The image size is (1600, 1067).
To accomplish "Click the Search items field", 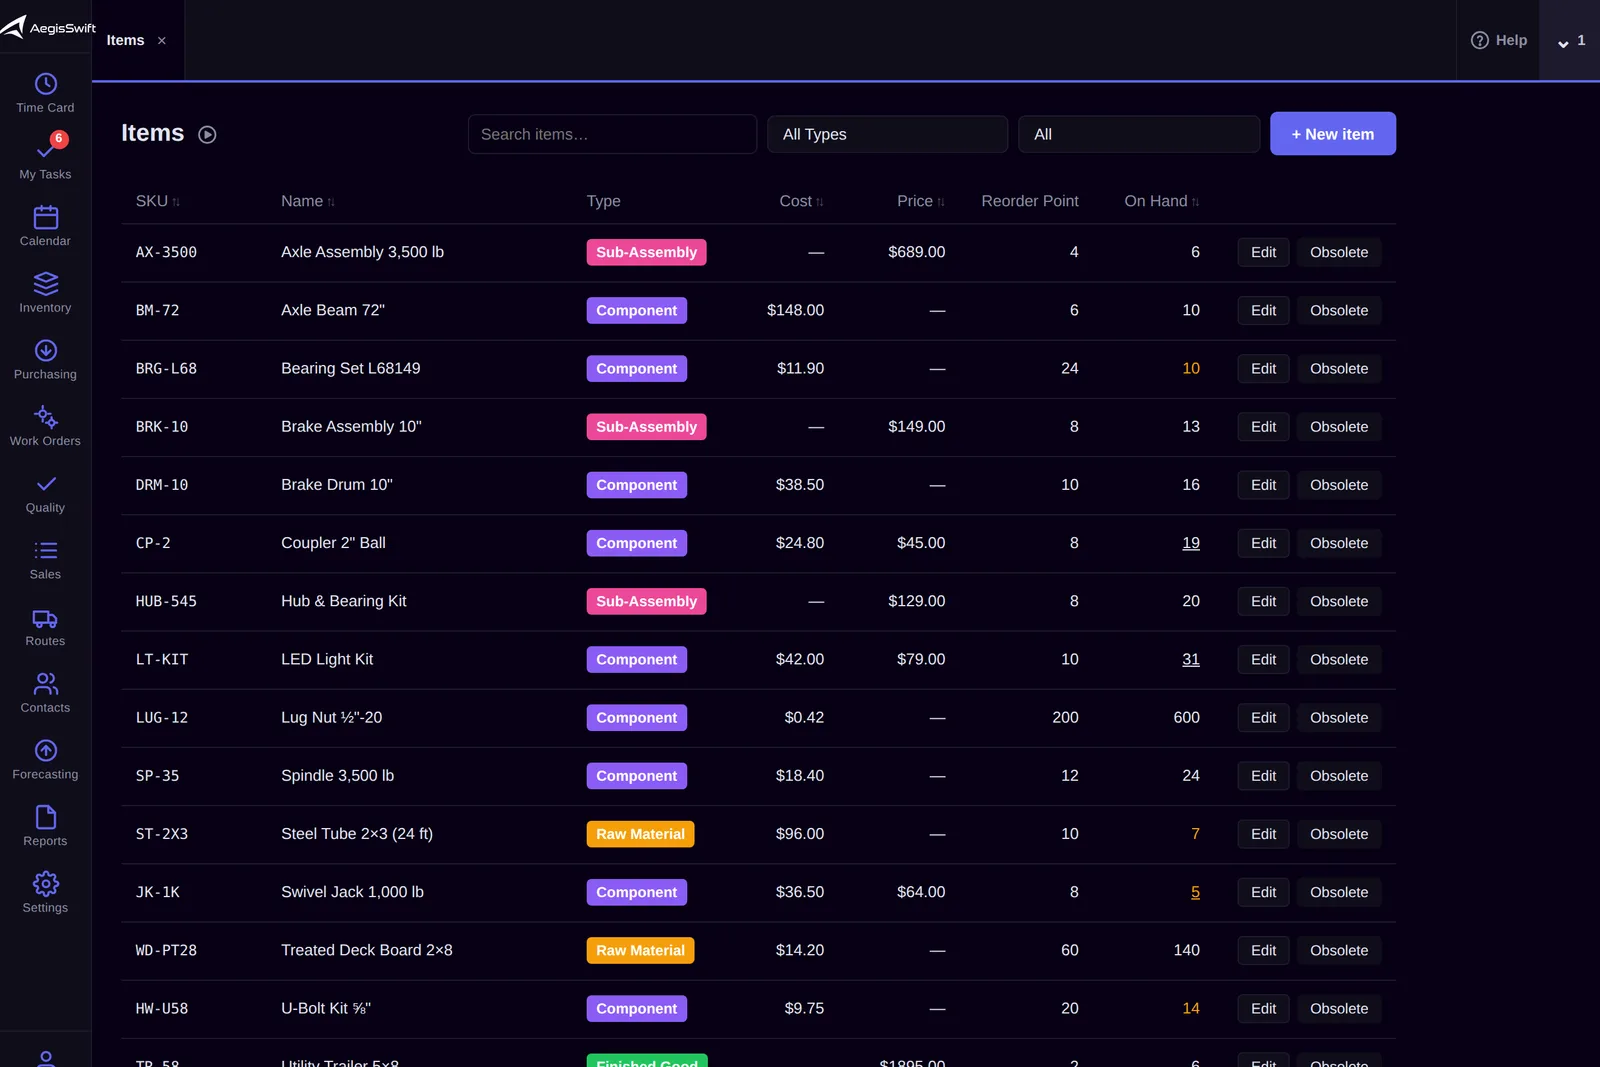I will click(x=612, y=134).
